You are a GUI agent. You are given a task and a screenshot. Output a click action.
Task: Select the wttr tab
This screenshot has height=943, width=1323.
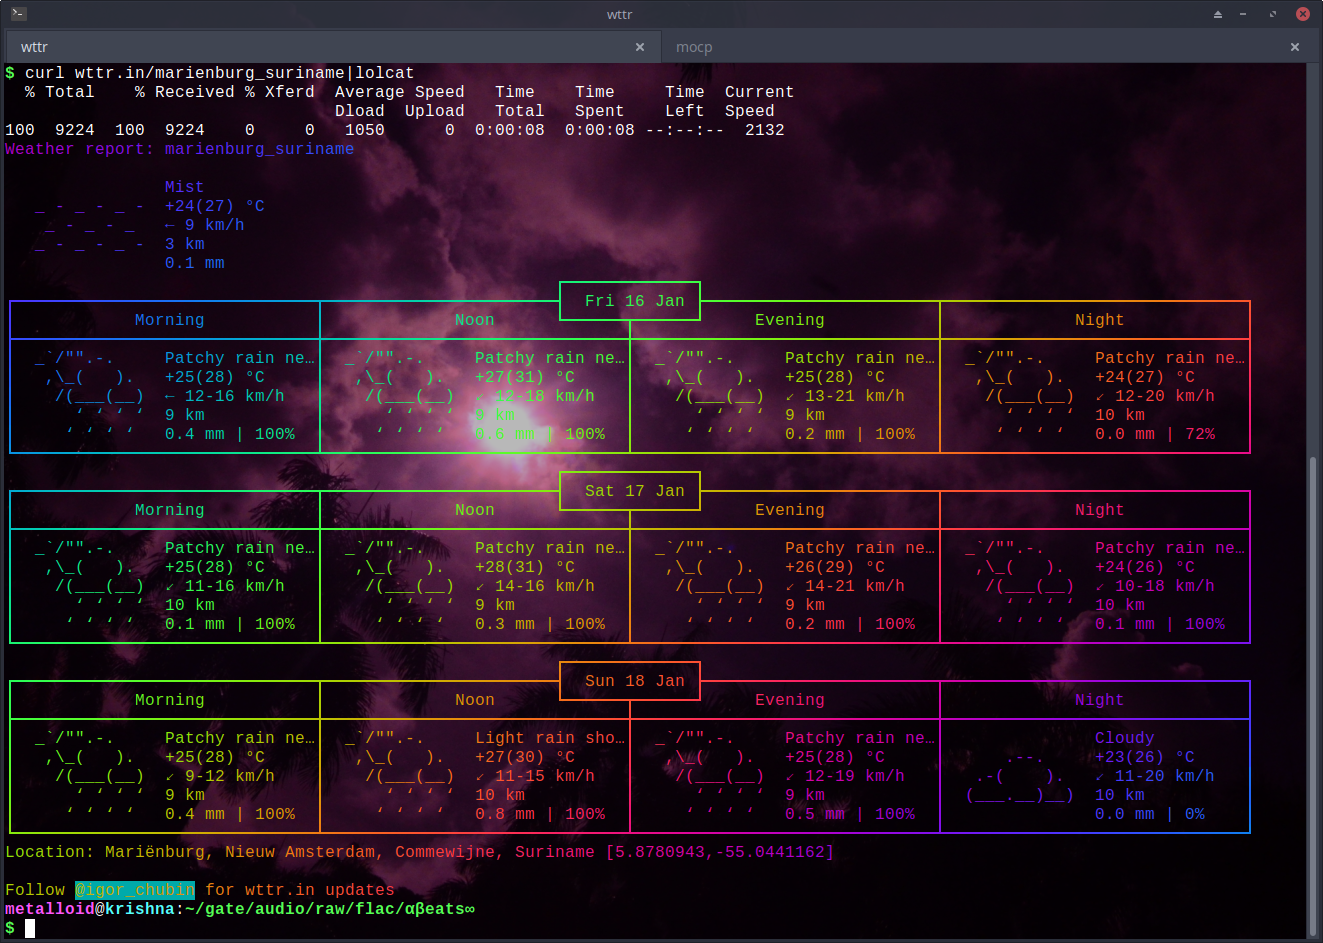pos(35,47)
